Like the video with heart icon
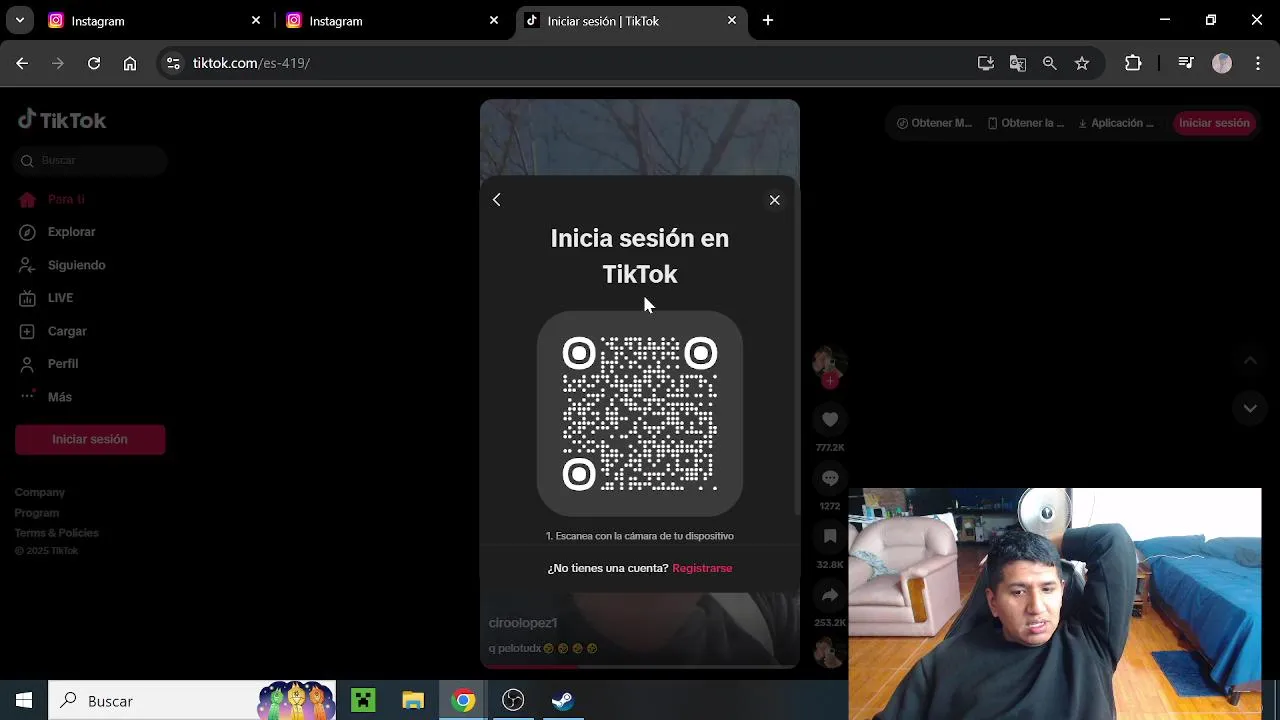The height and width of the screenshot is (720, 1280). click(x=830, y=419)
